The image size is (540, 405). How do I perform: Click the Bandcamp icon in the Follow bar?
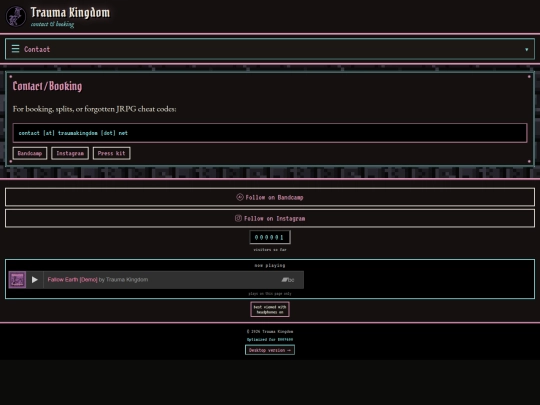pos(240,197)
